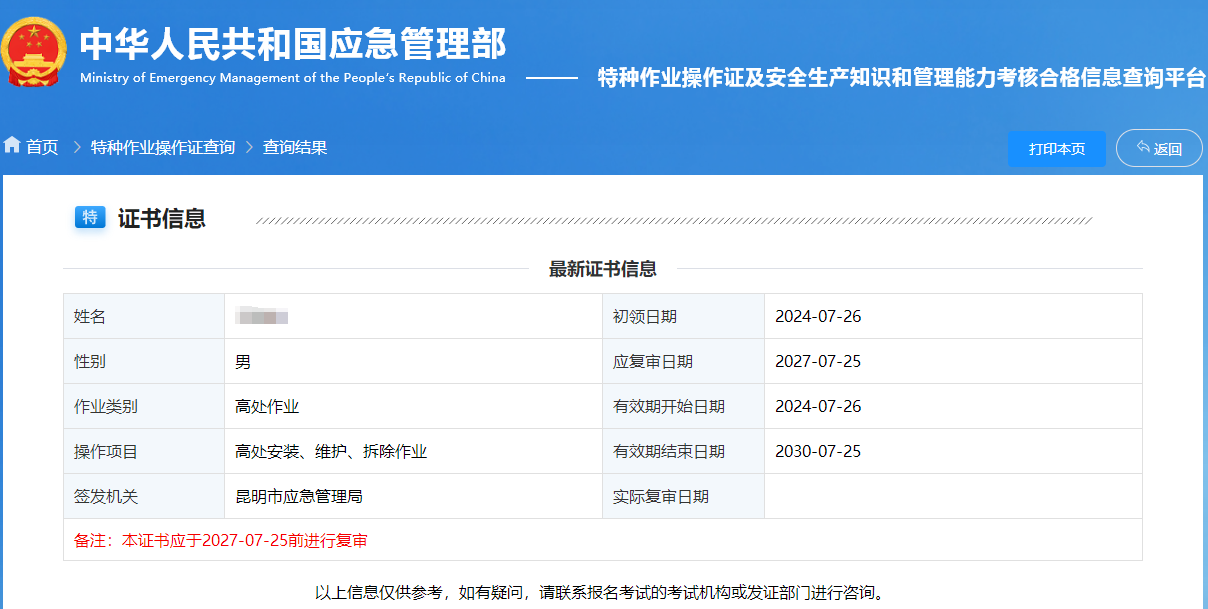Viewport: 1208px width, 609px height.
Task: Go to 首页 via breadcrumb link
Action: coord(42,148)
